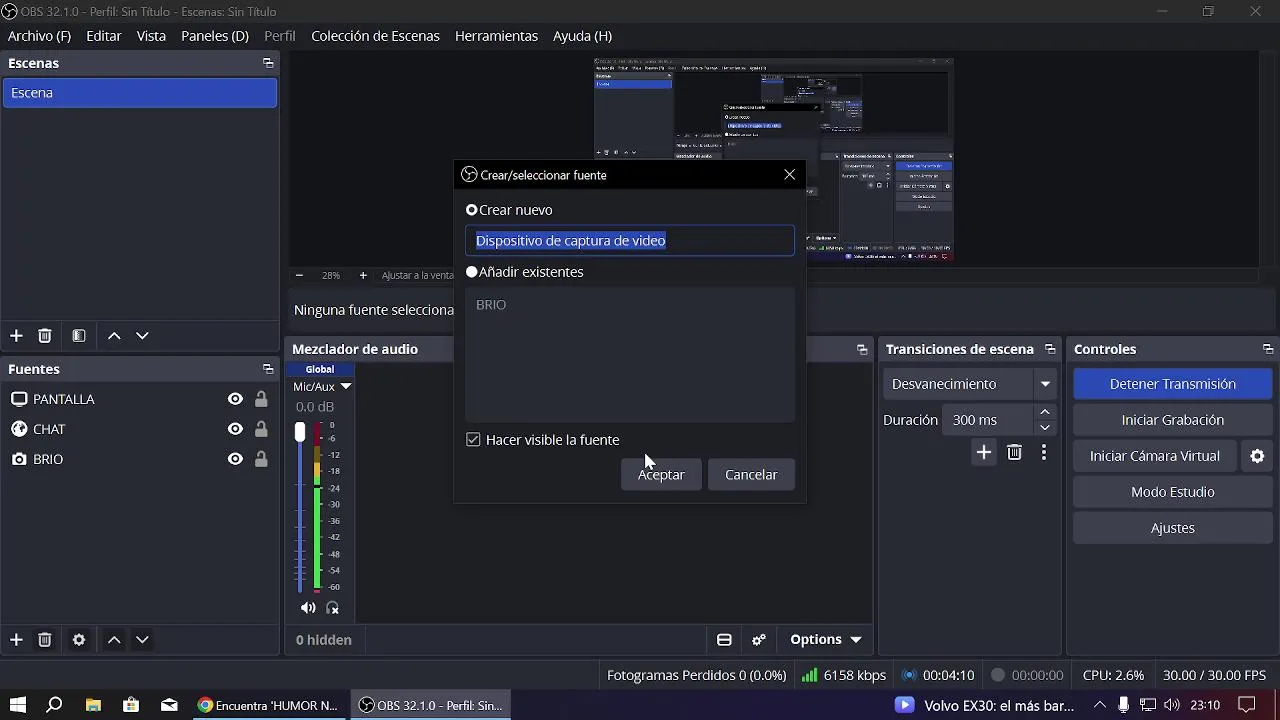Open advanced audio properties gears icon
This screenshot has height=720, width=1280.
tap(759, 640)
